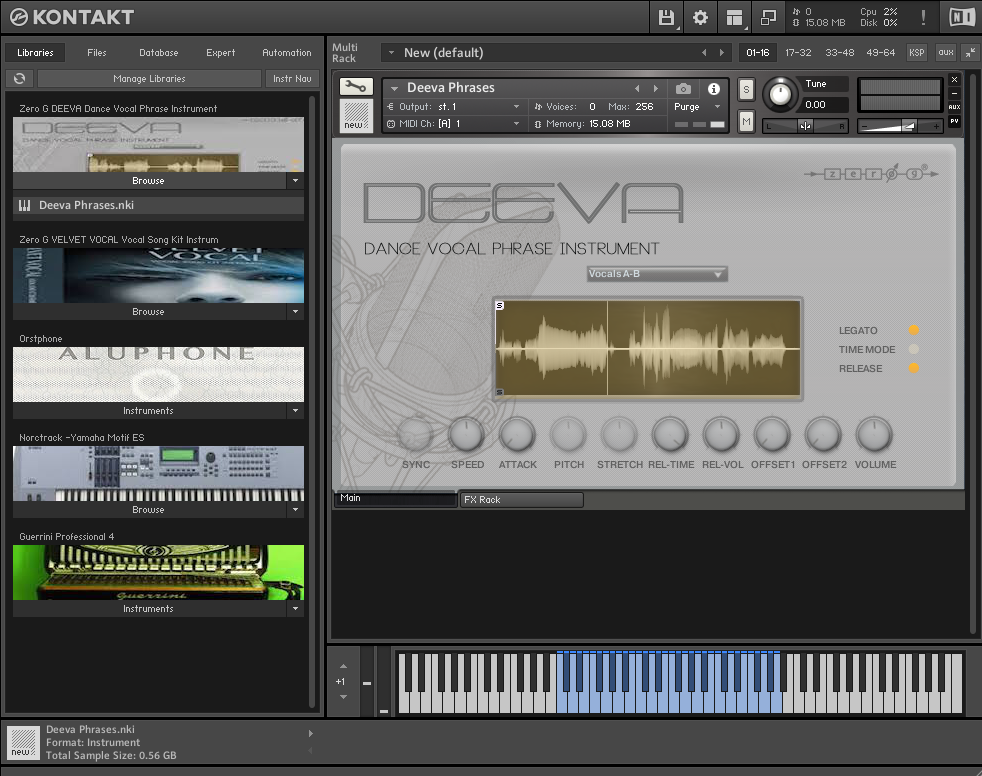Click the vocal waveform display
Screen dimensions: 982x776
pos(648,348)
